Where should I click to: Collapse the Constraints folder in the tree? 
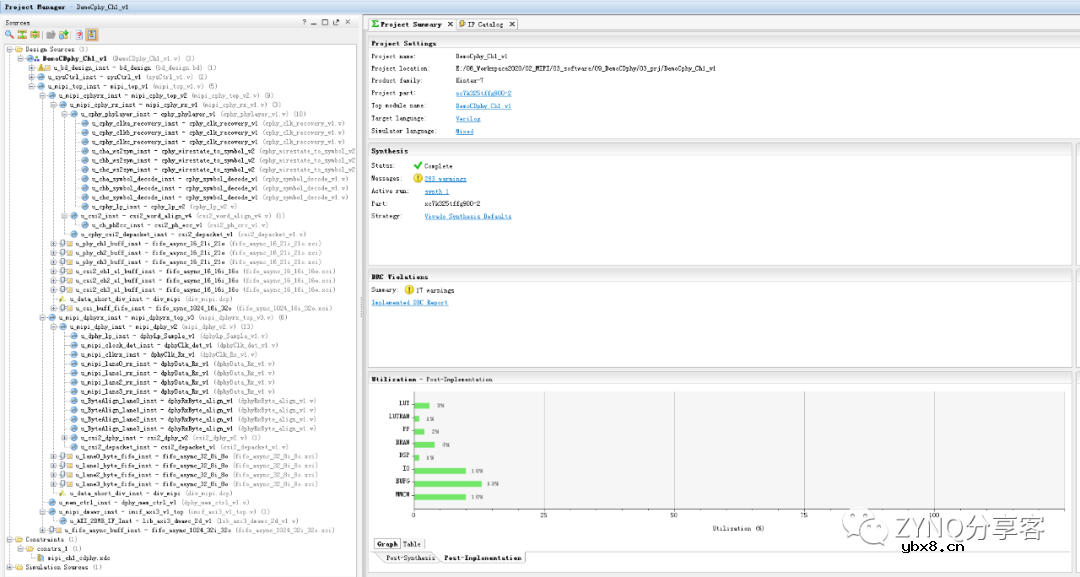tap(9, 539)
